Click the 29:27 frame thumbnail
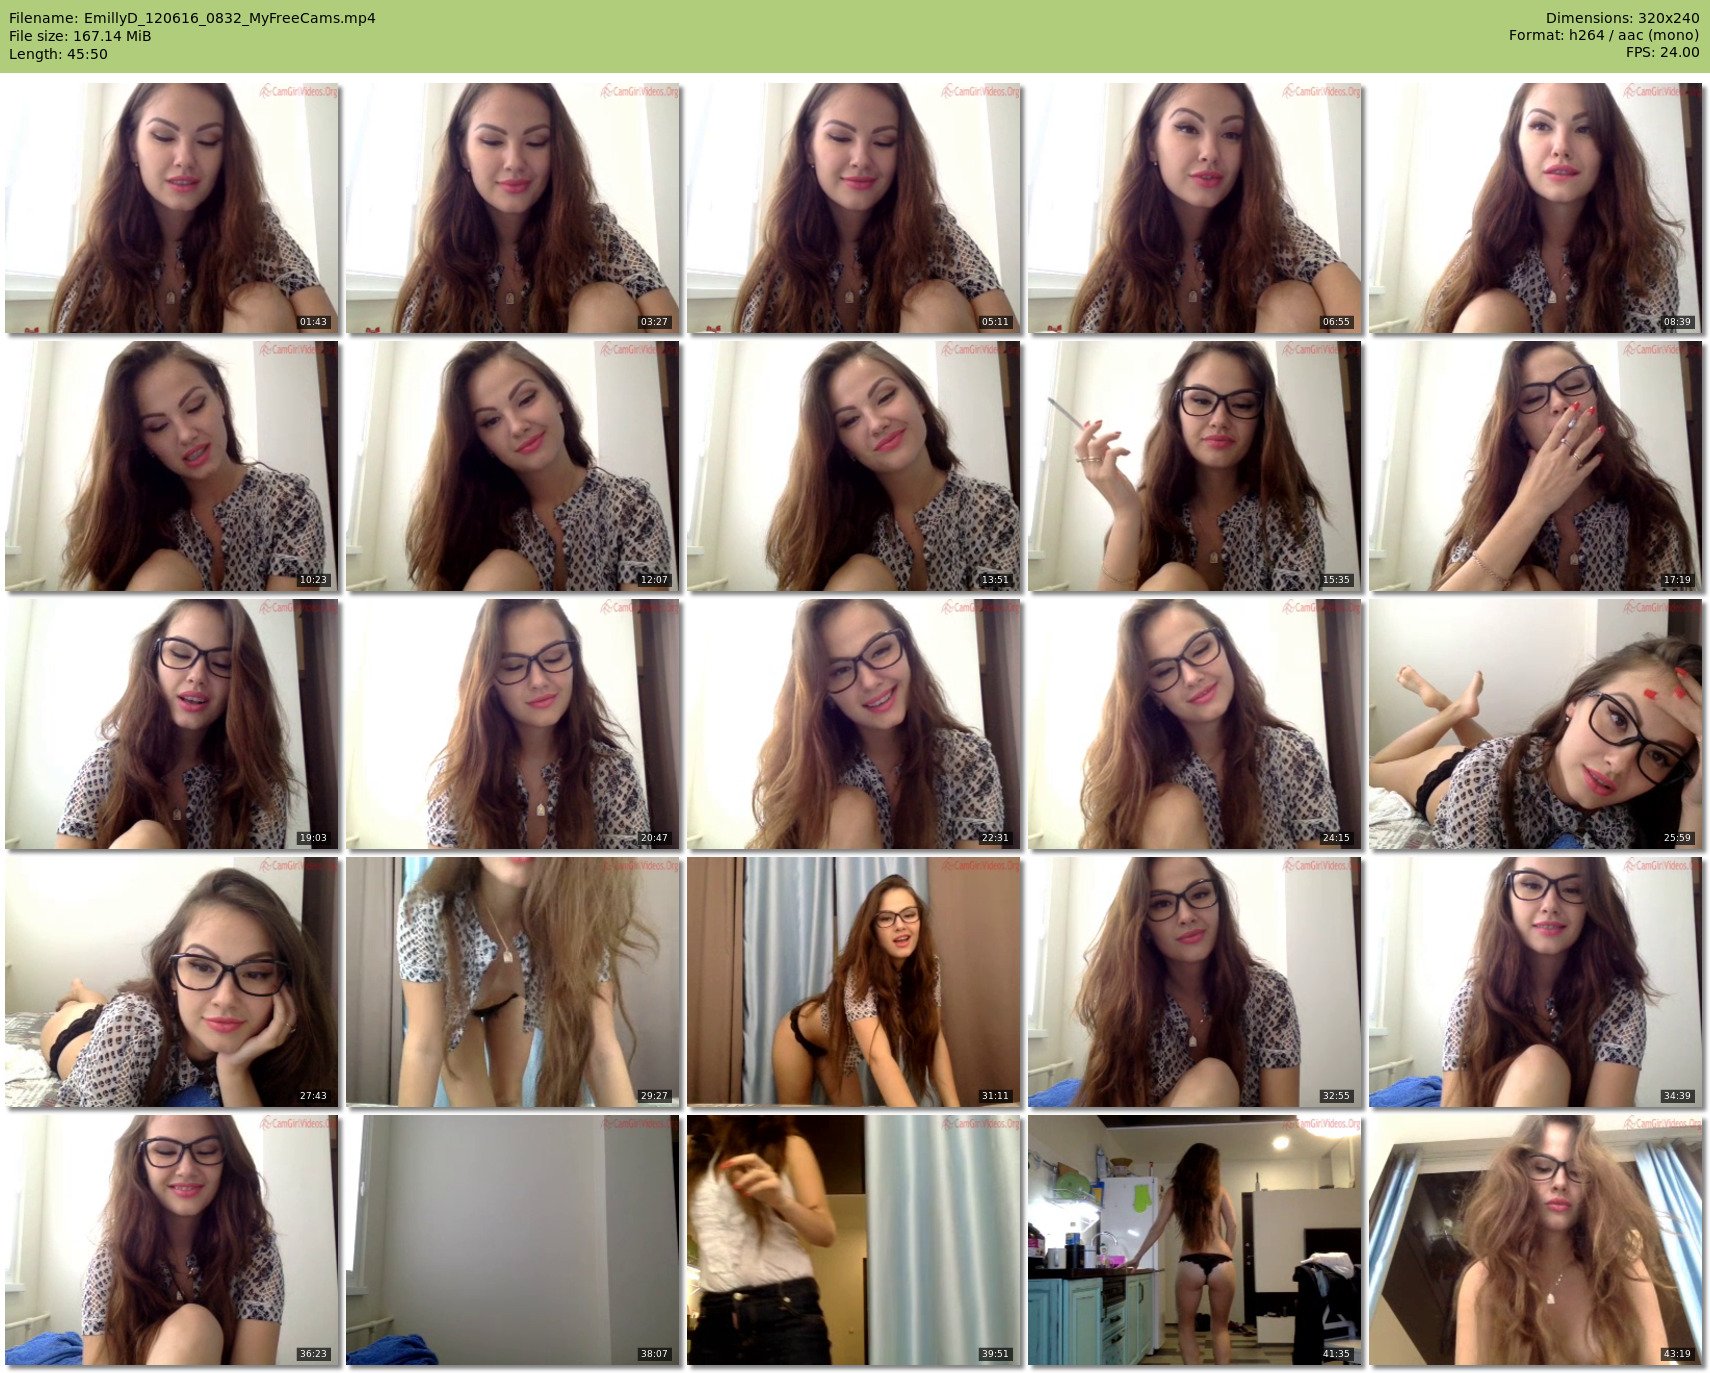This screenshot has height=1373, width=1710. 512,981
